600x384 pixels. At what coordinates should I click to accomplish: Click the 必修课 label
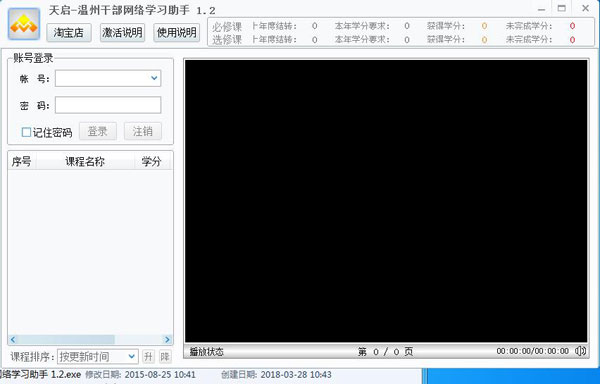click(227, 27)
